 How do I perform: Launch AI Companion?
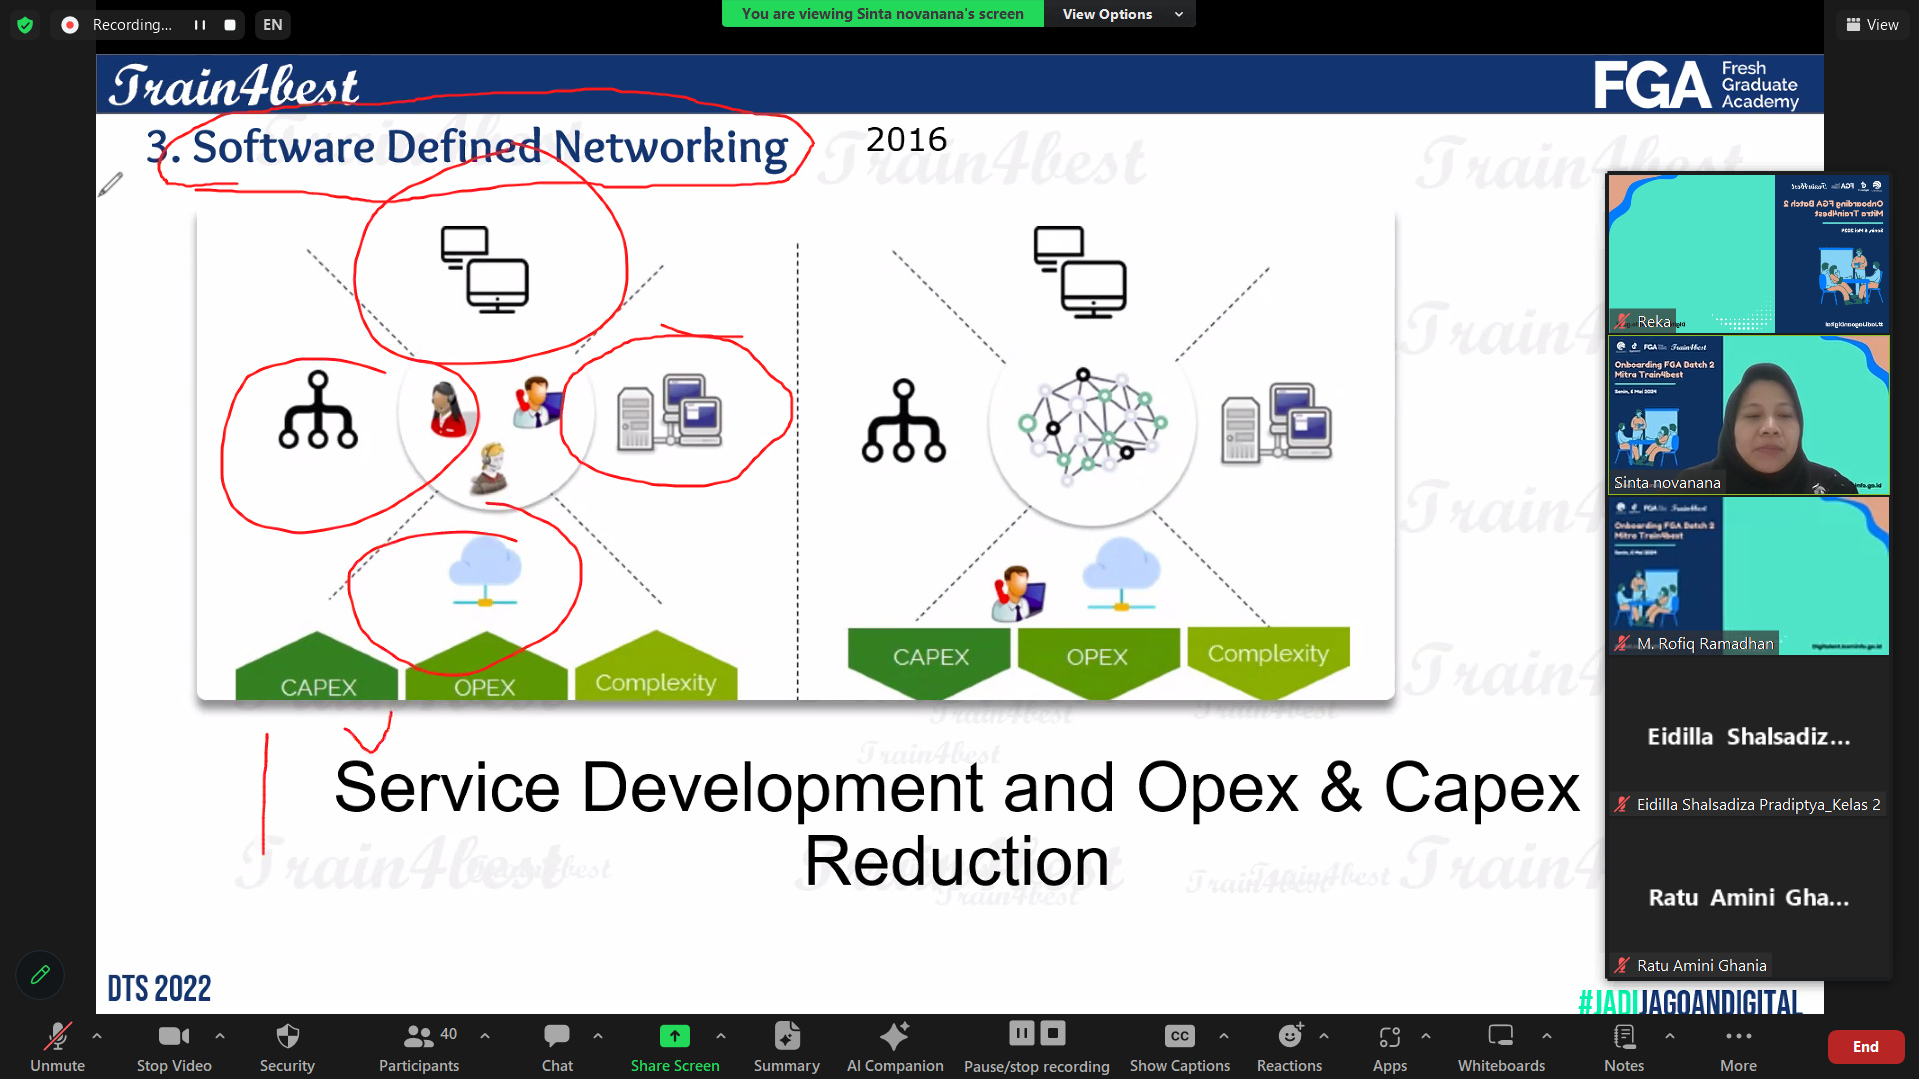[894, 1037]
